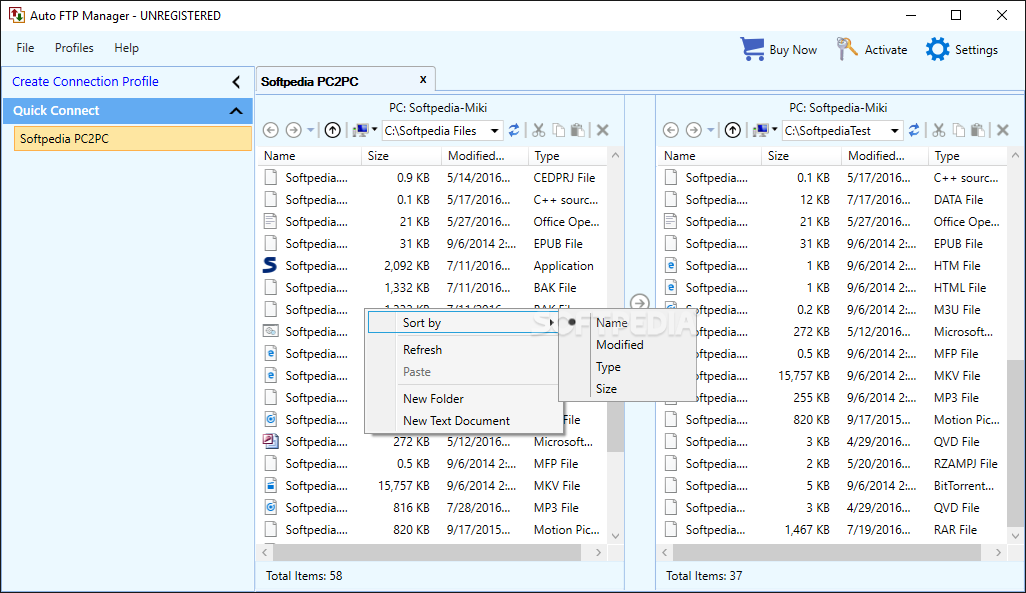
Task: Click the Delete X icon in right pane
Action: click(1002, 130)
